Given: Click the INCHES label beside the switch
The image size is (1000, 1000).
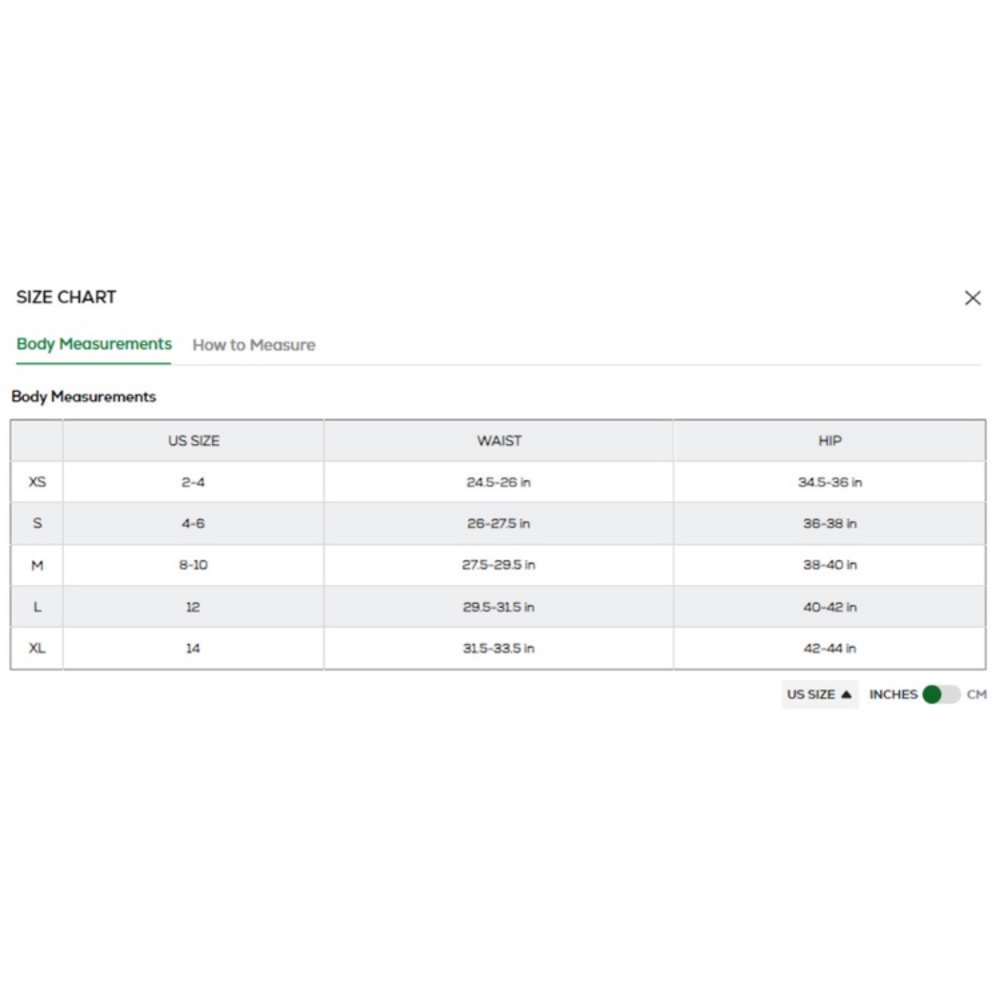Looking at the screenshot, I should pyautogui.click(x=893, y=694).
